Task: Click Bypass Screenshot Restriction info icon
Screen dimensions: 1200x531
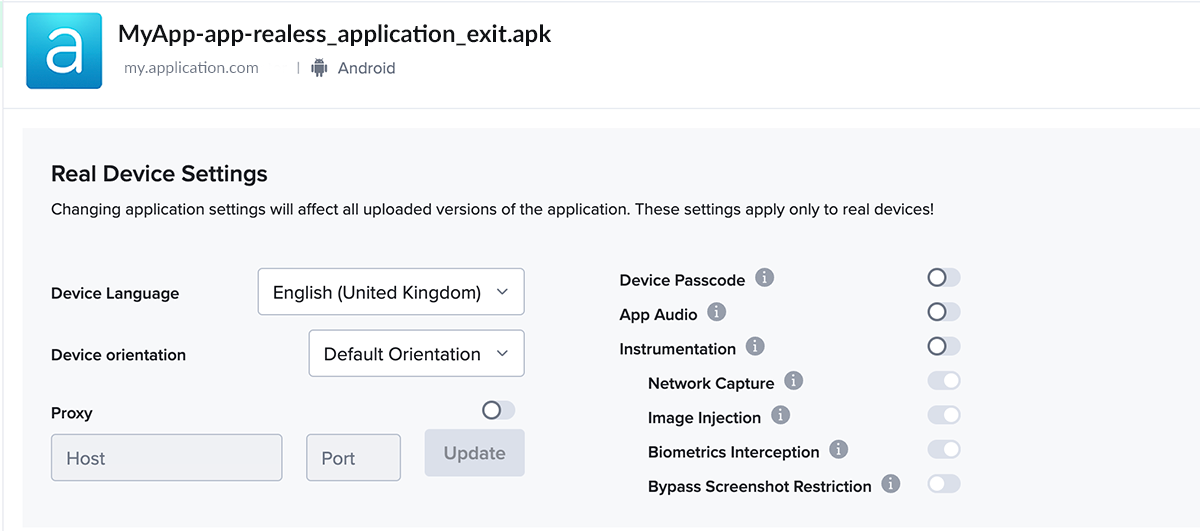Action: click(890, 484)
